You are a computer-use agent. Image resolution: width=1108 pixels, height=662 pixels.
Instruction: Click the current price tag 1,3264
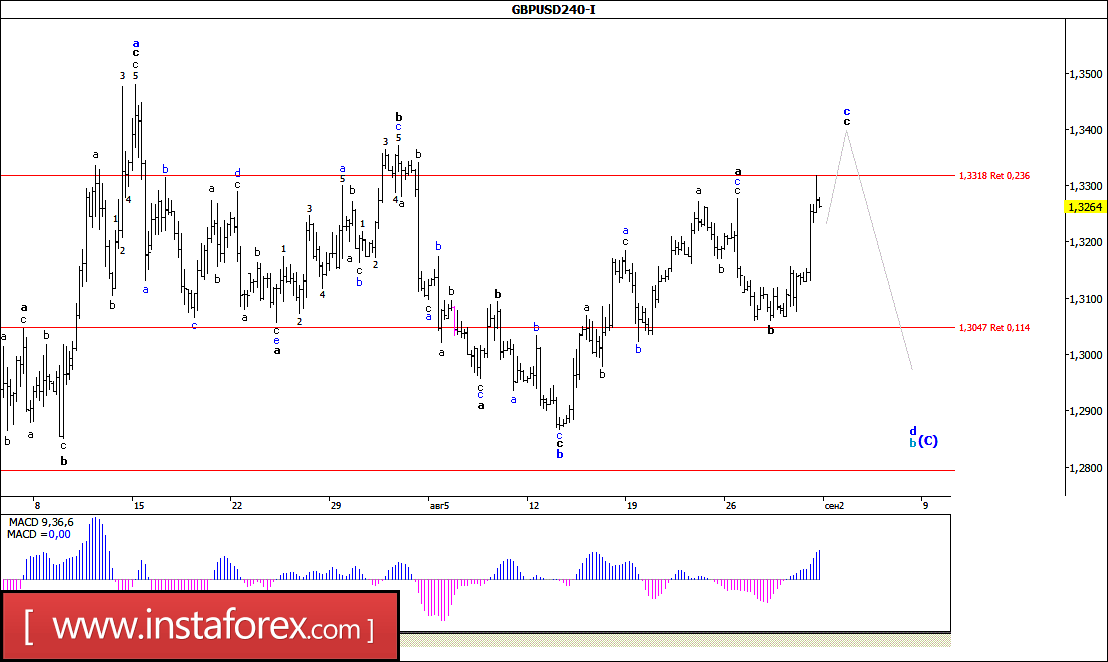1085,207
